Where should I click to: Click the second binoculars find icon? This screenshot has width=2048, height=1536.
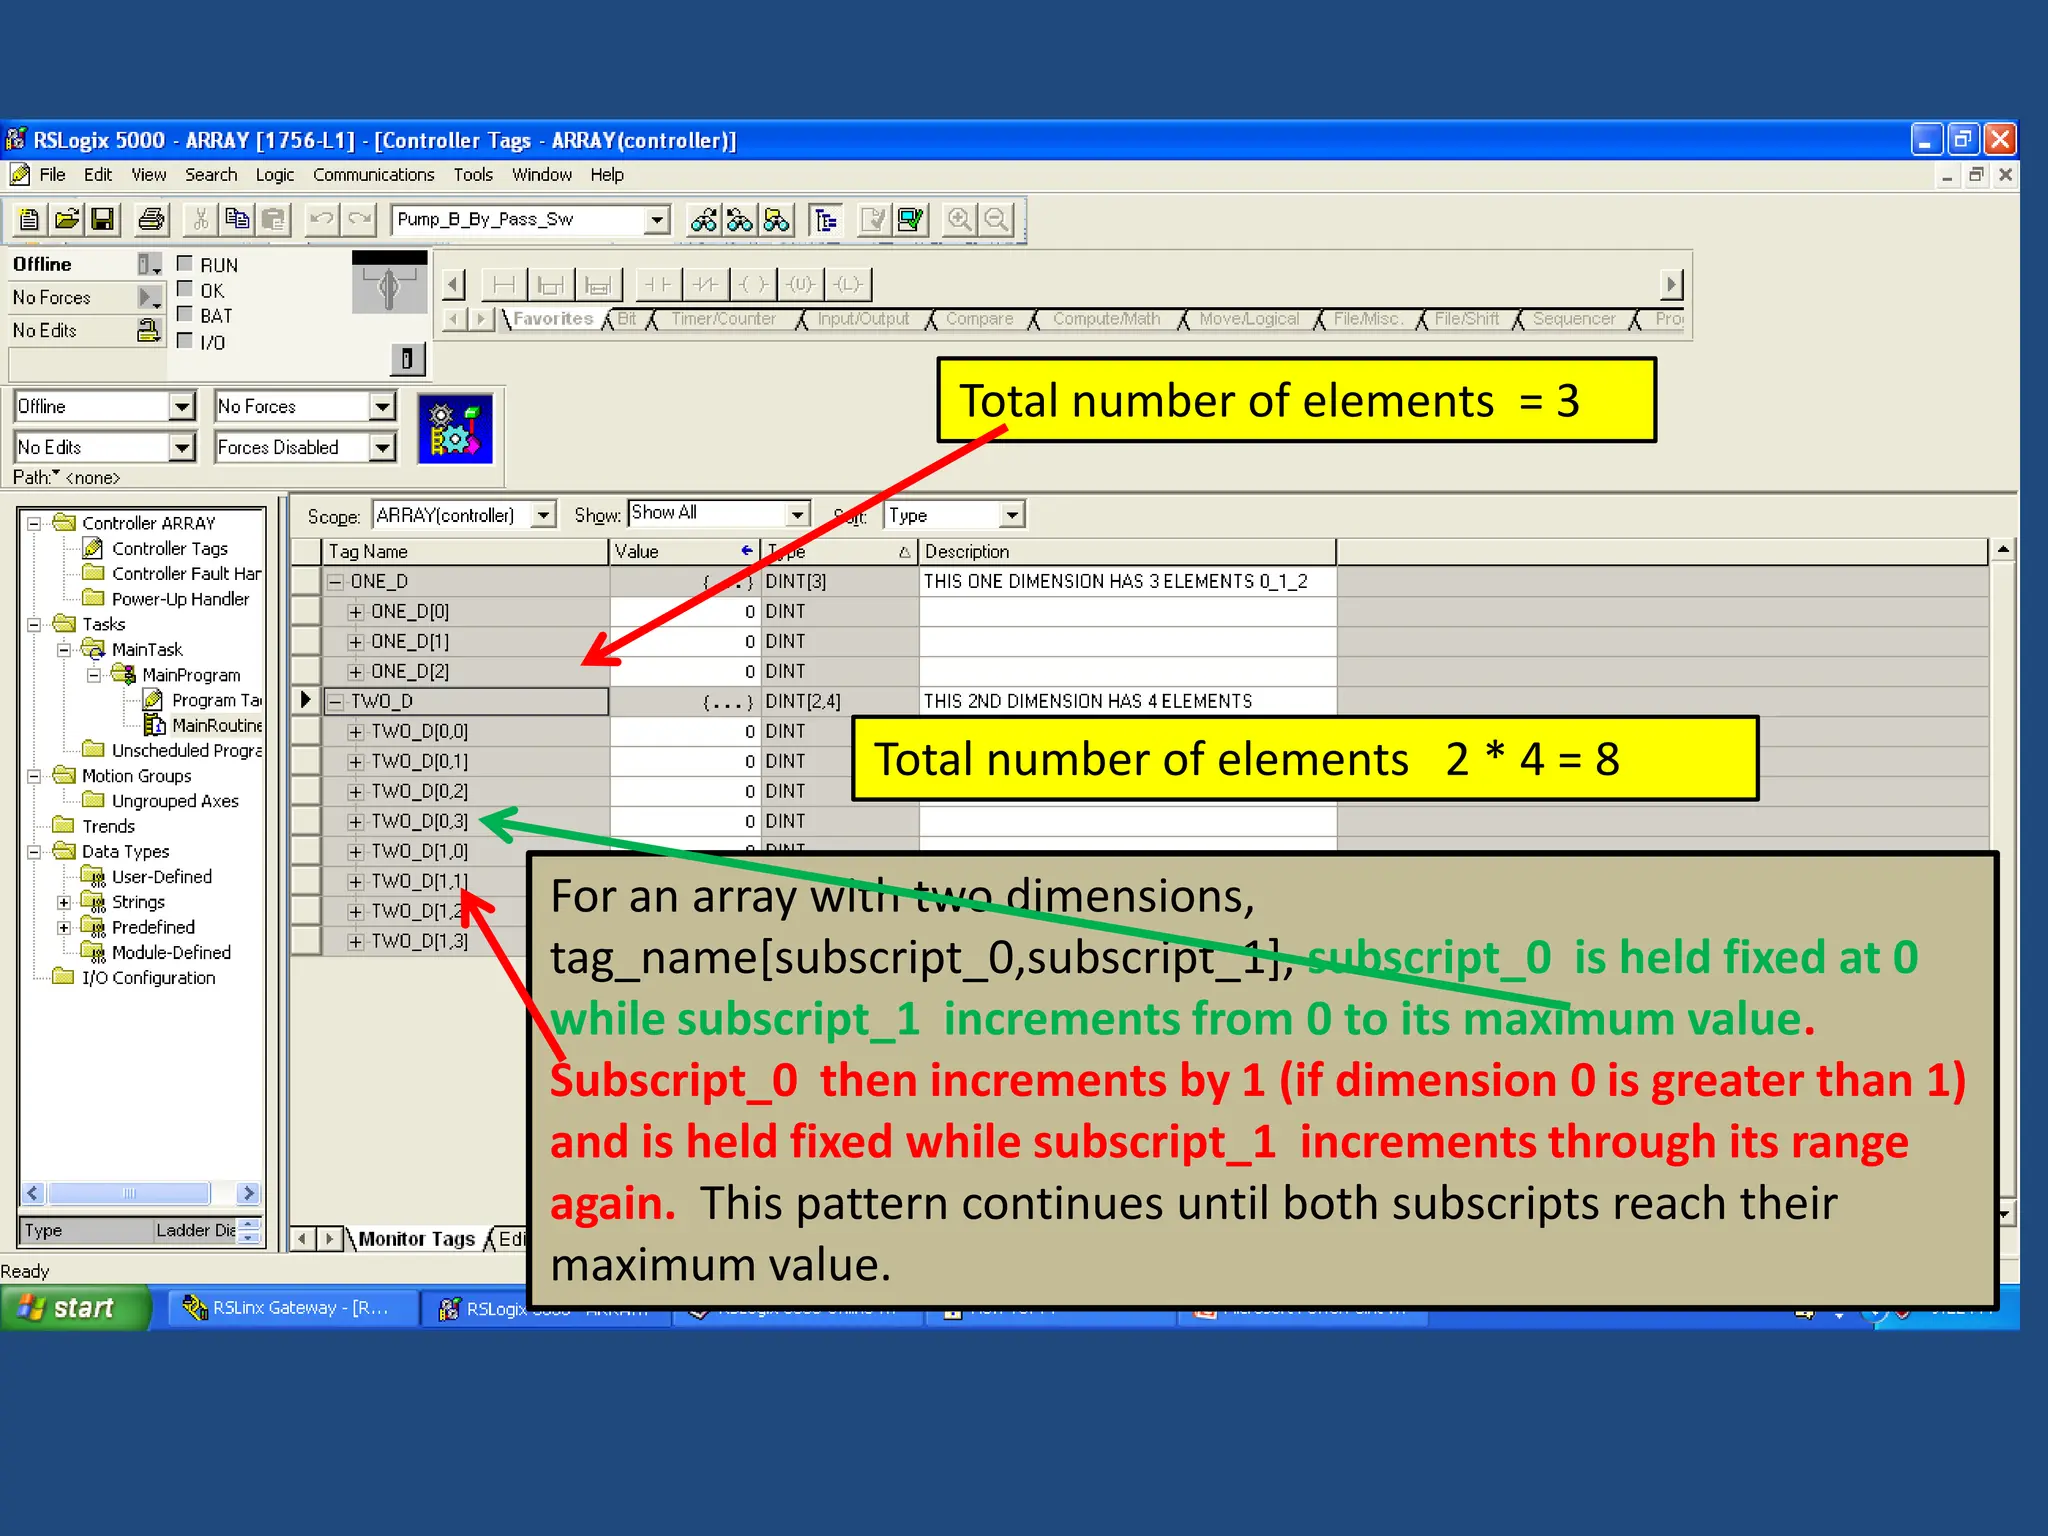740,220
